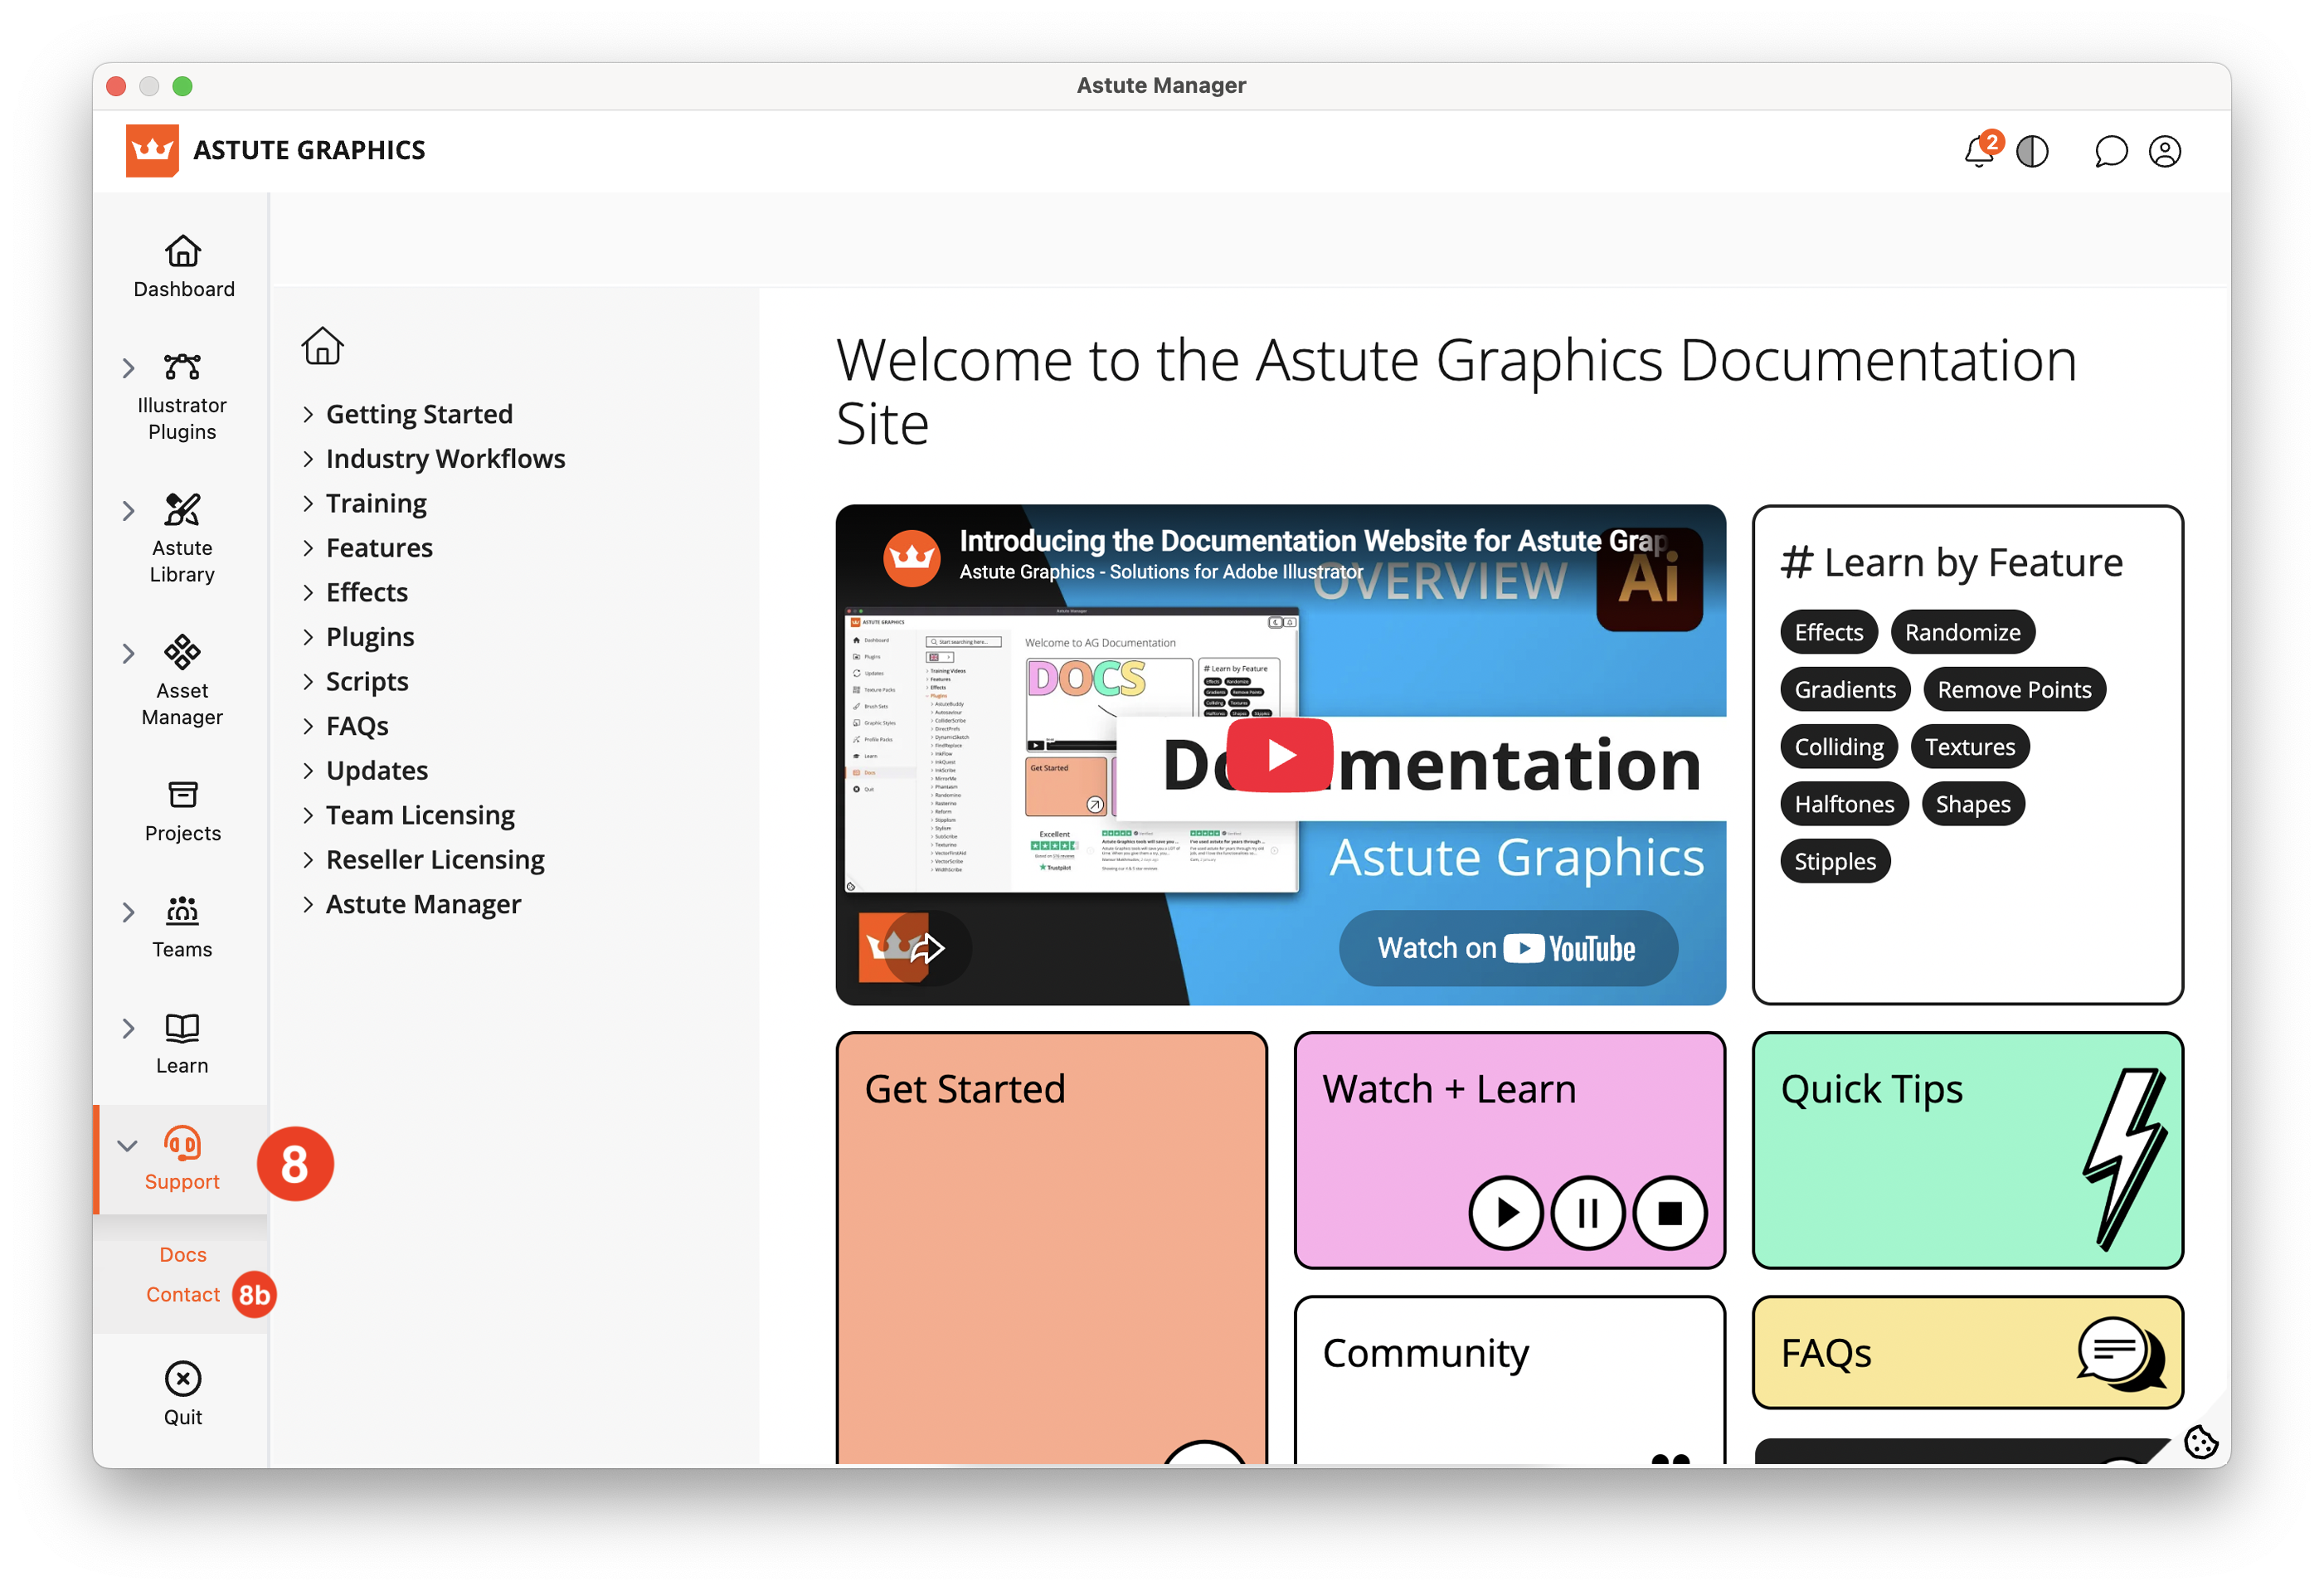Screen dimensions: 2324x1591
Task: Toggle the dark/light theme contrast icon
Action: coord(2033,151)
